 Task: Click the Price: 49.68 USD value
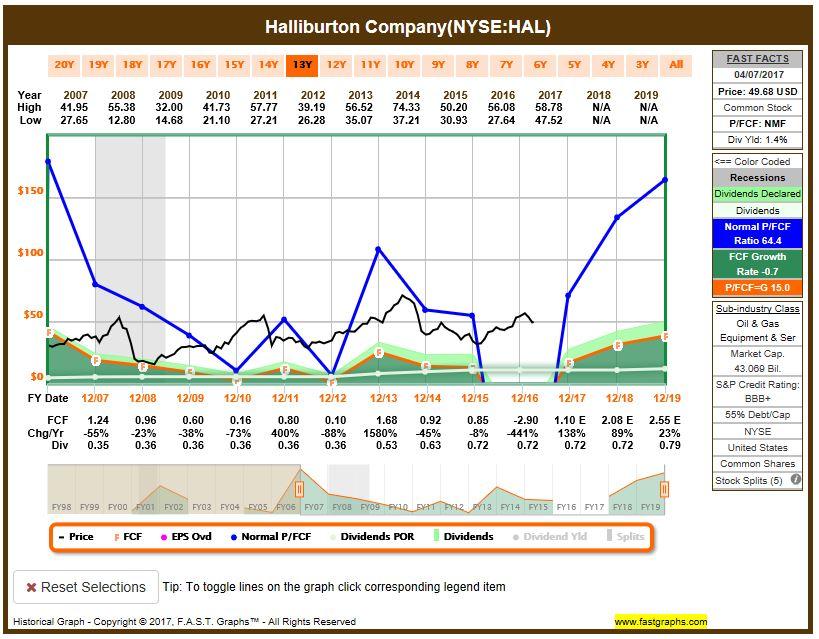pyautogui.click(x=757, y=91)
